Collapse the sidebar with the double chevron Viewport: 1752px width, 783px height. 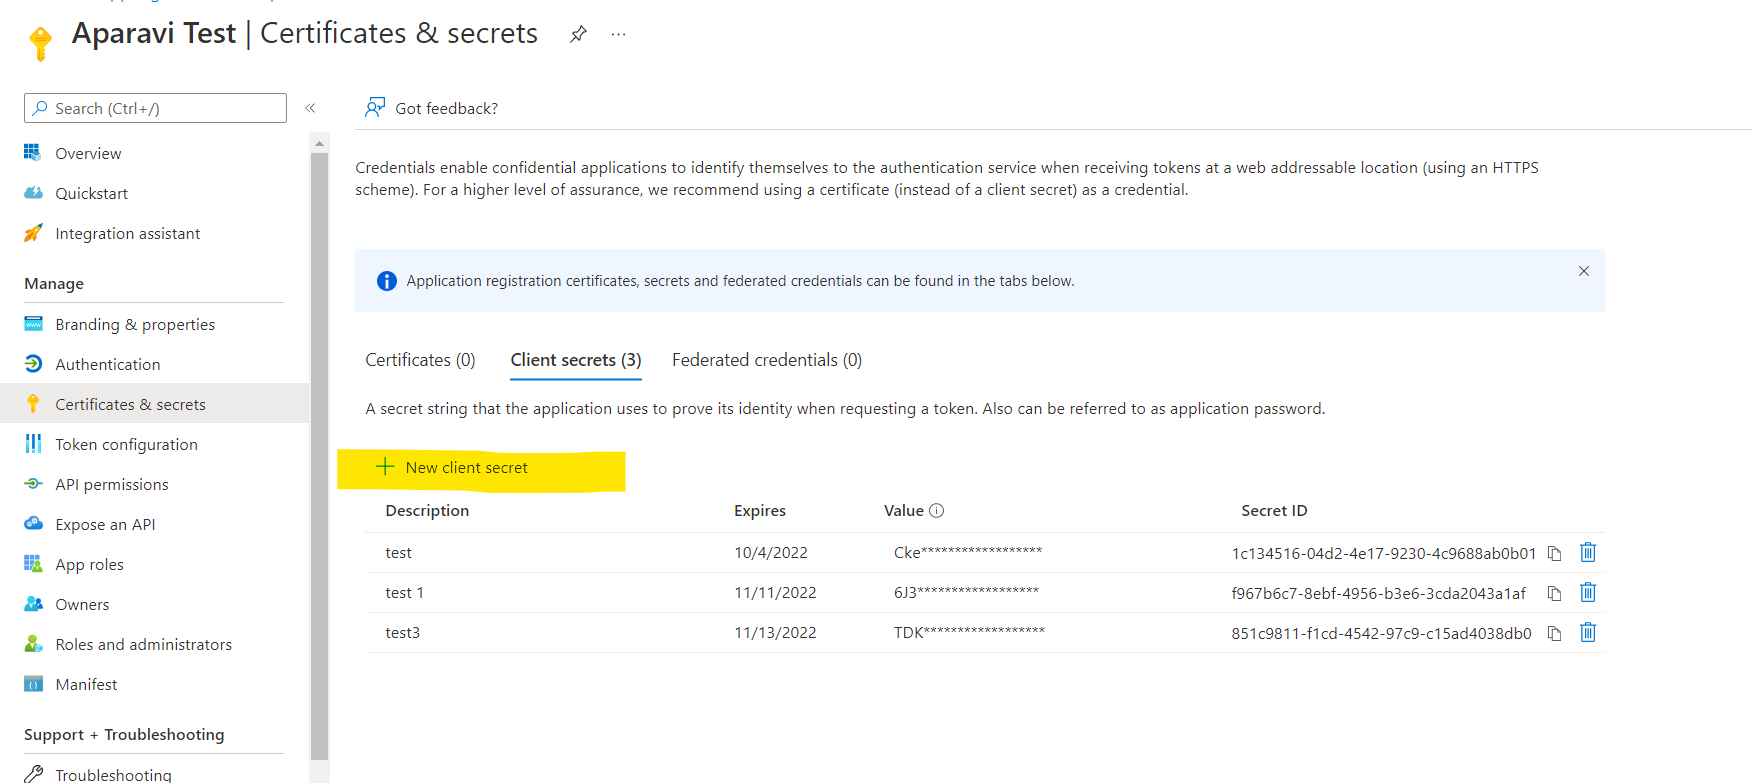coord(310,108)
